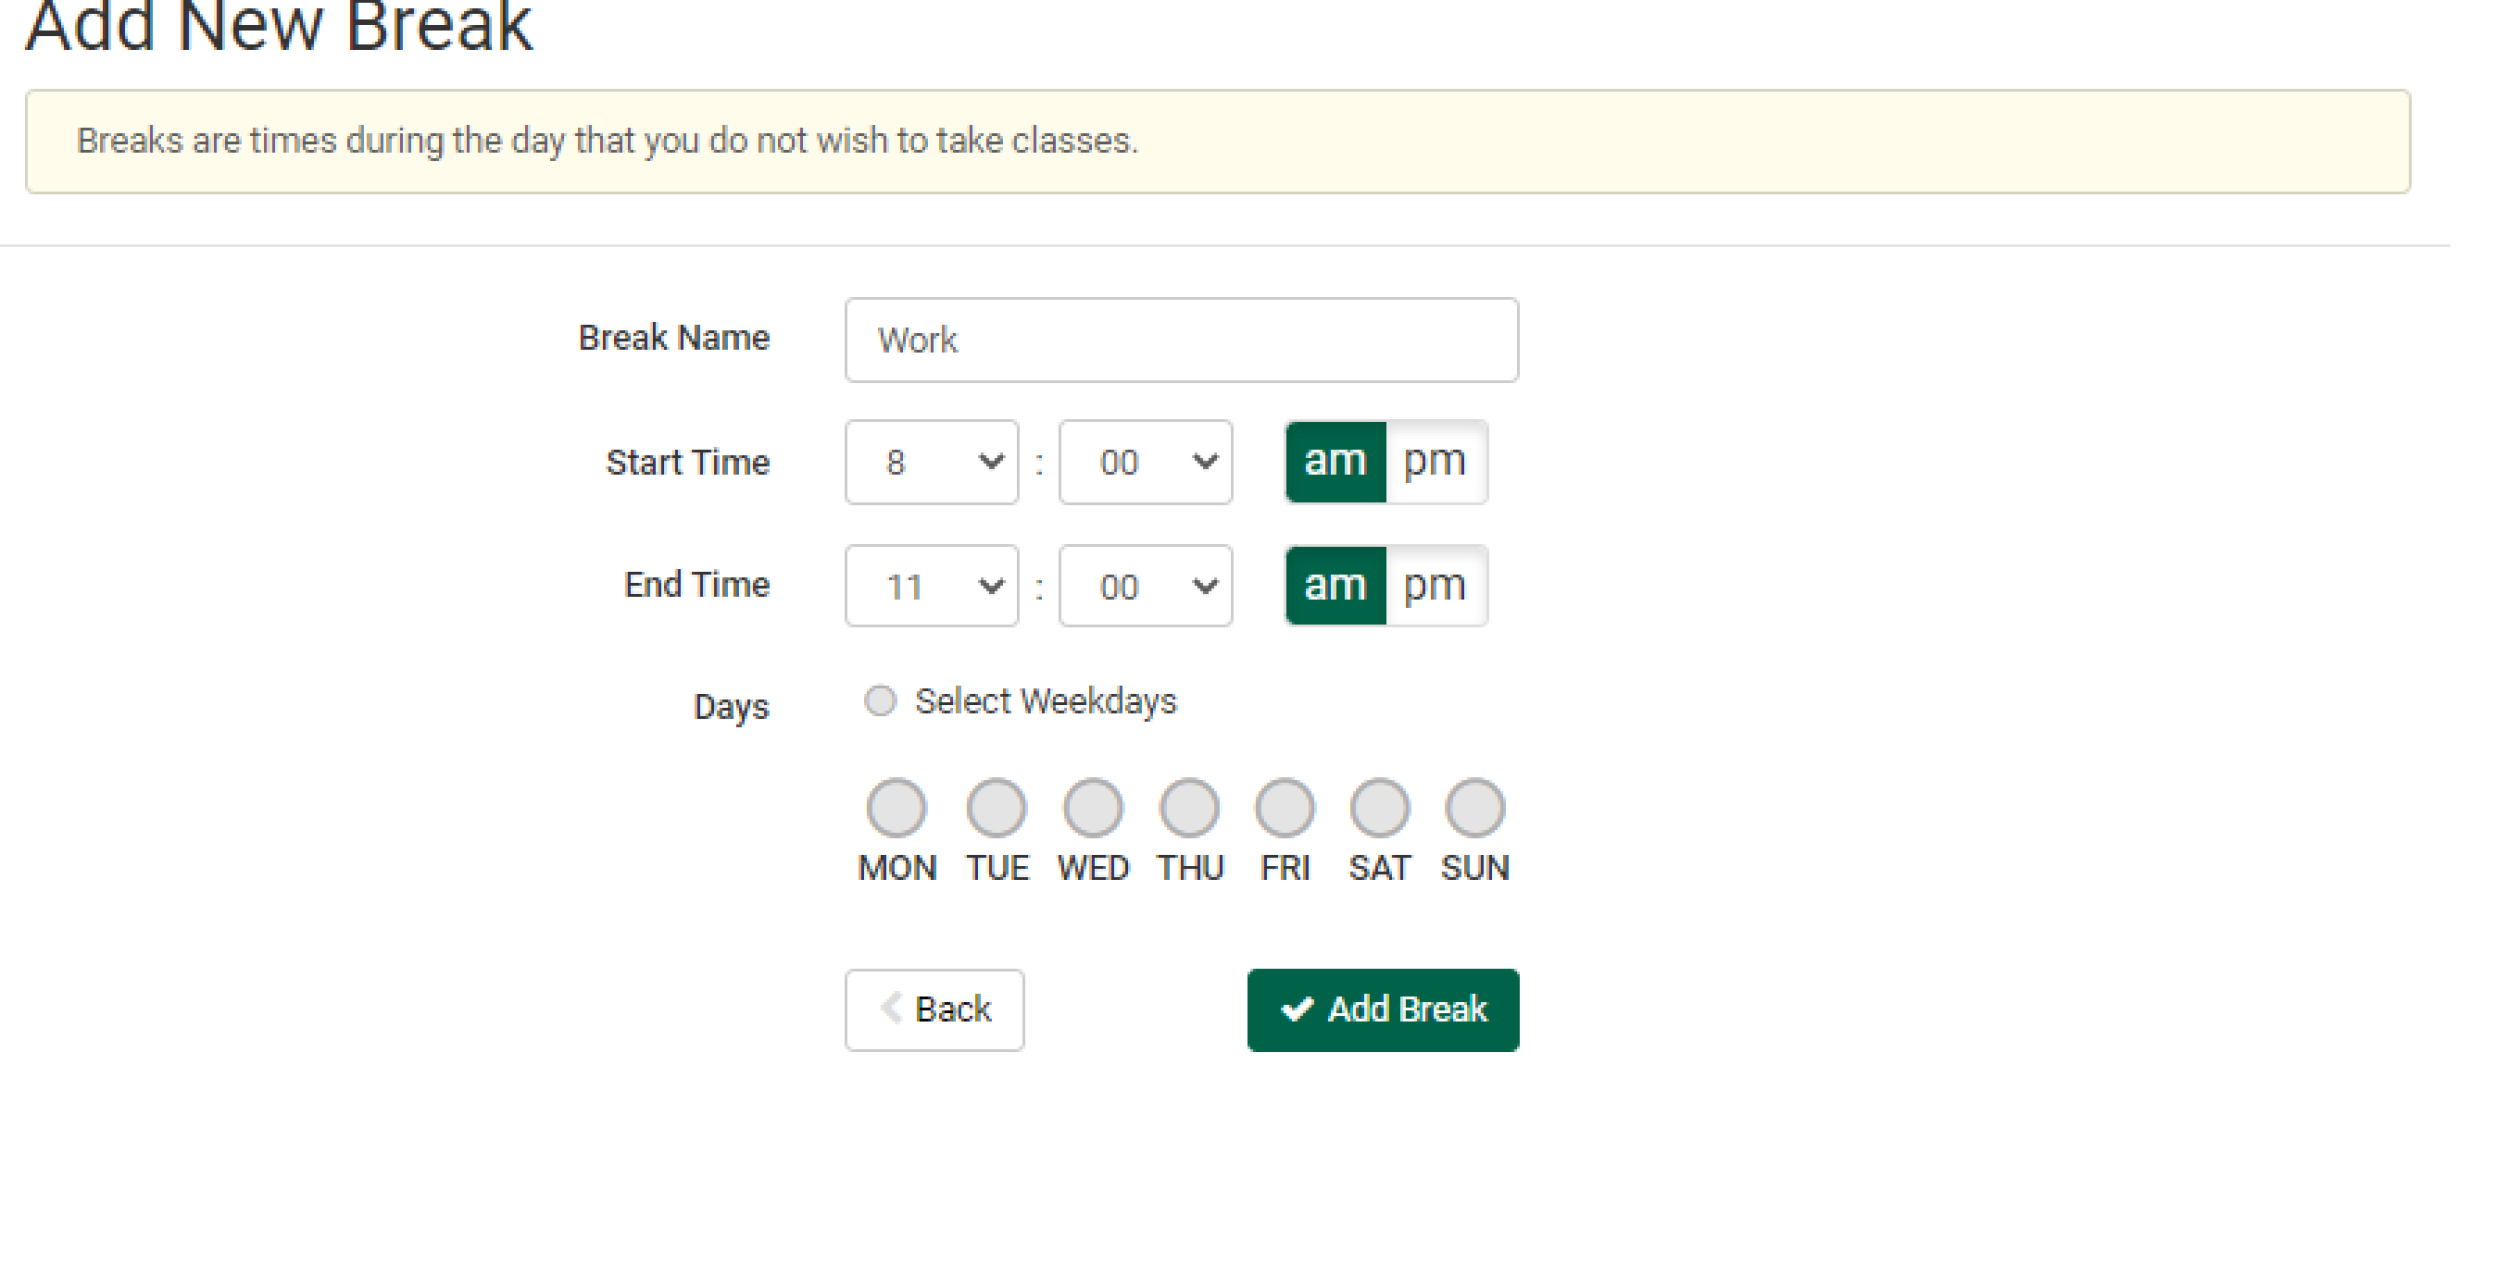Switch Start Time to am
The height and width of the screenshot is (1263, 2520).
click(1334, 461)
